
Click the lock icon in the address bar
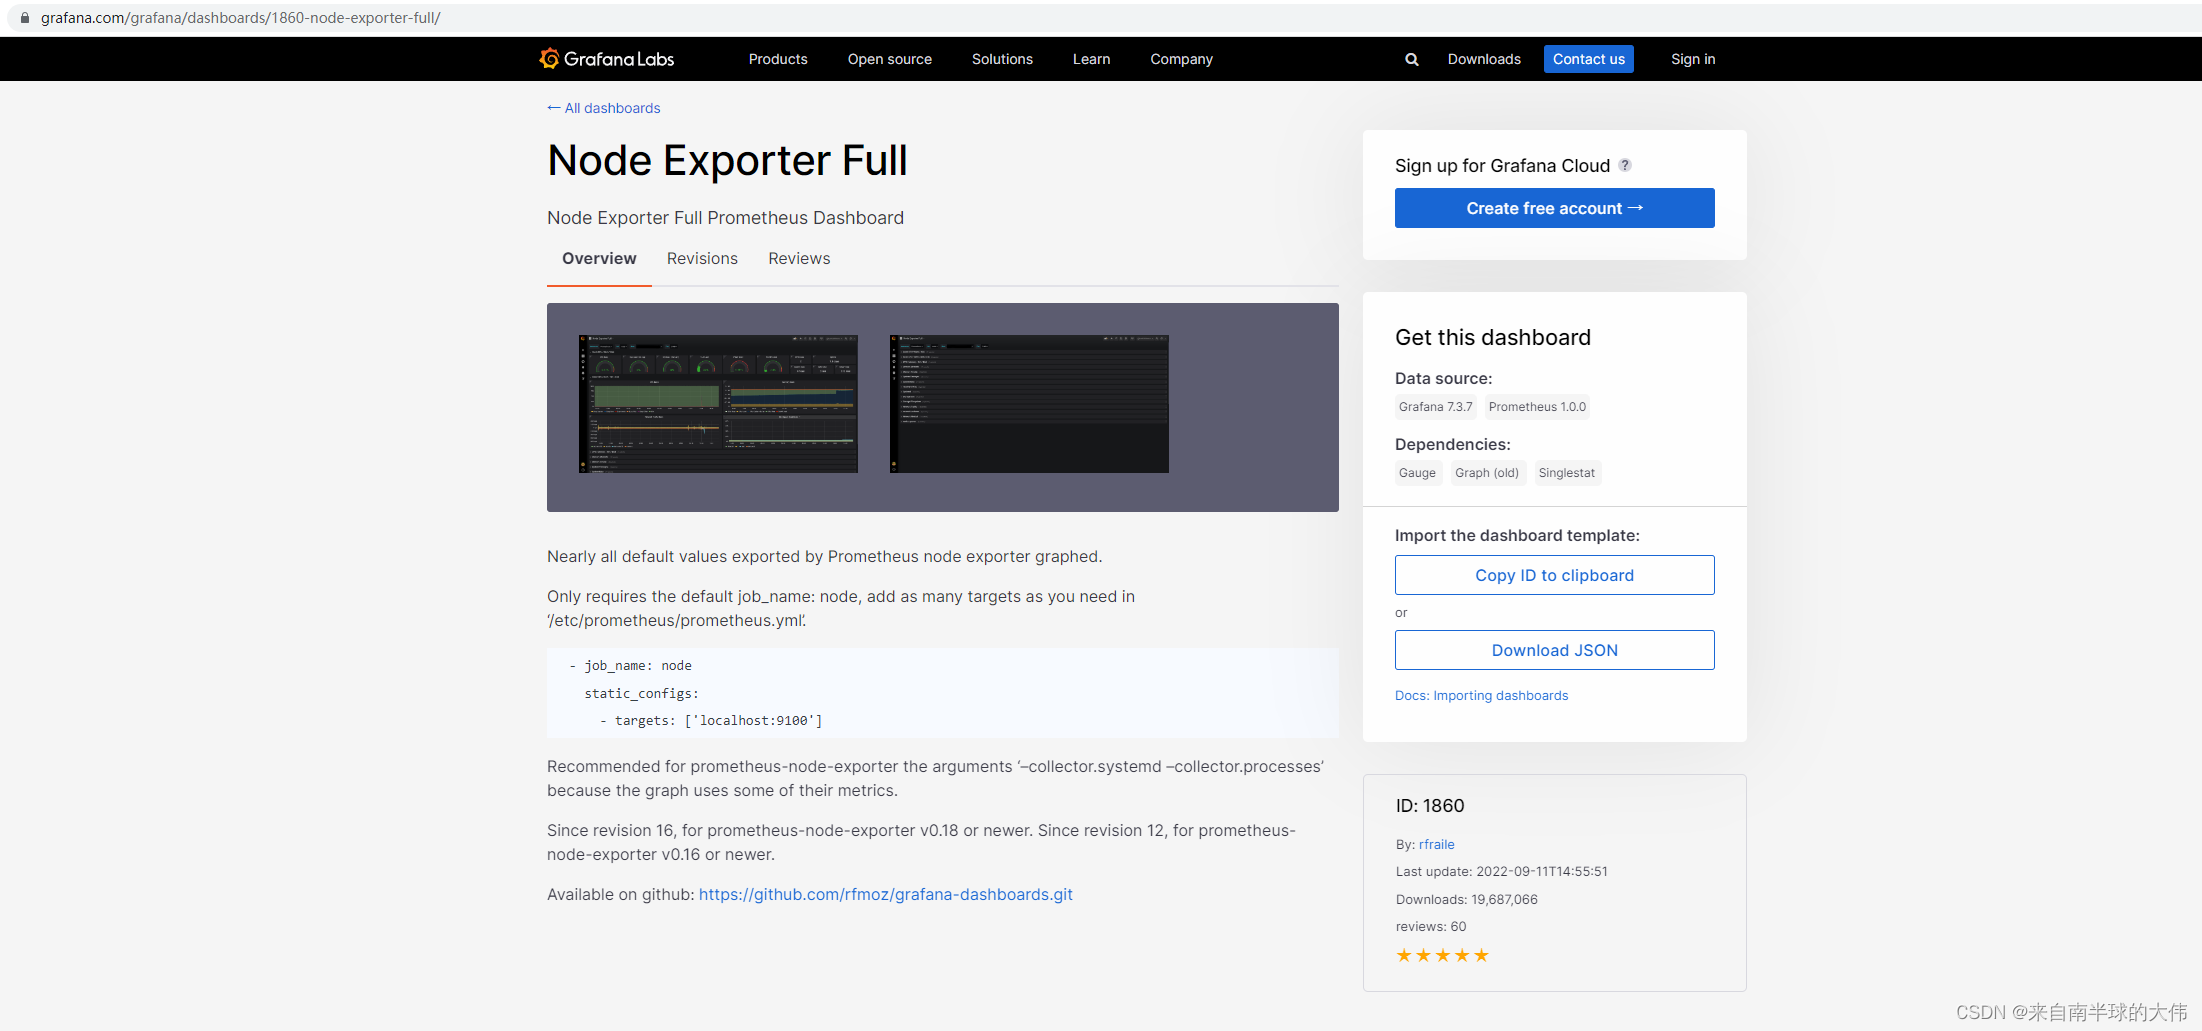25,18
